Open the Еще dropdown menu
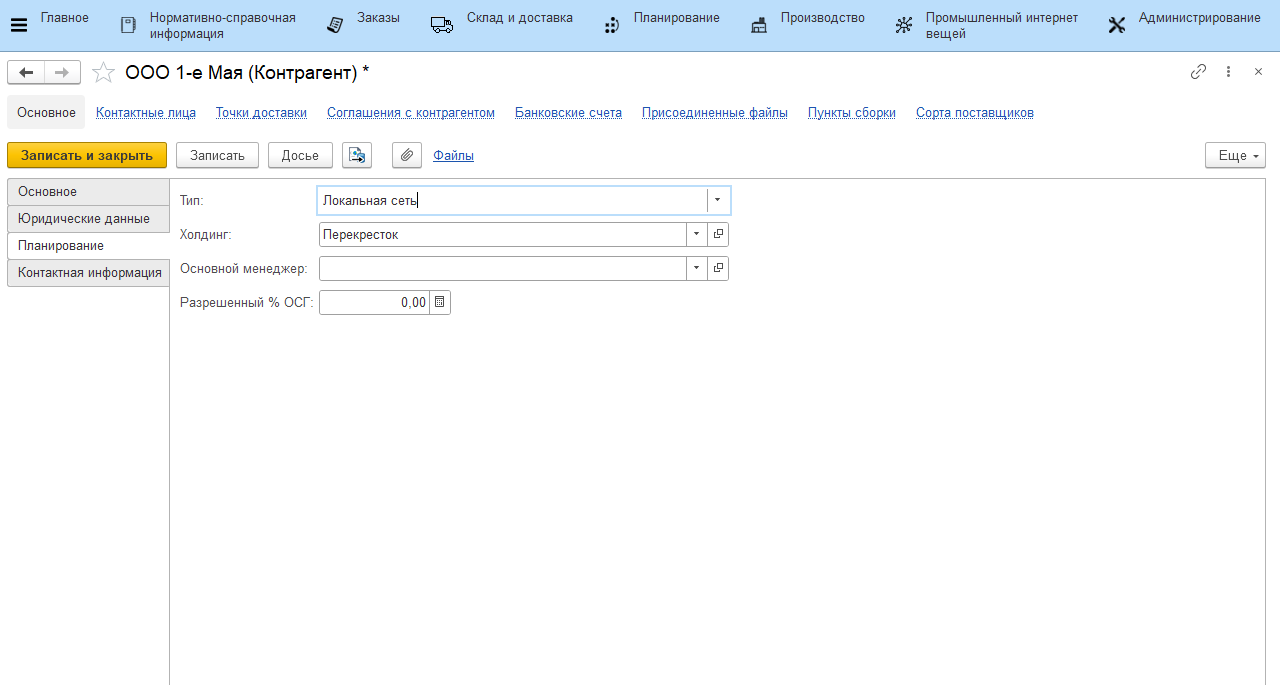 click(1235, 155)
